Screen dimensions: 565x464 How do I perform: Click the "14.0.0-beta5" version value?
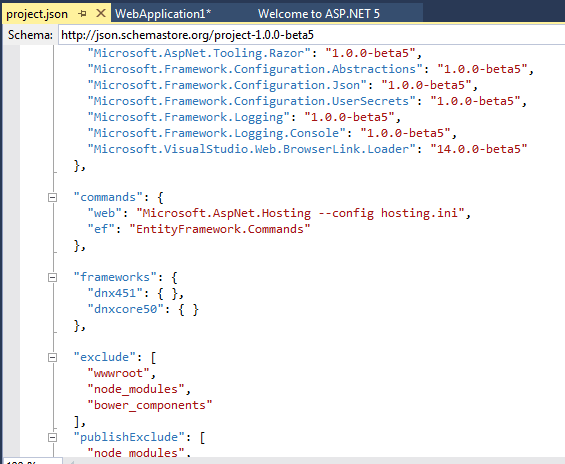[x=479, y=149]
